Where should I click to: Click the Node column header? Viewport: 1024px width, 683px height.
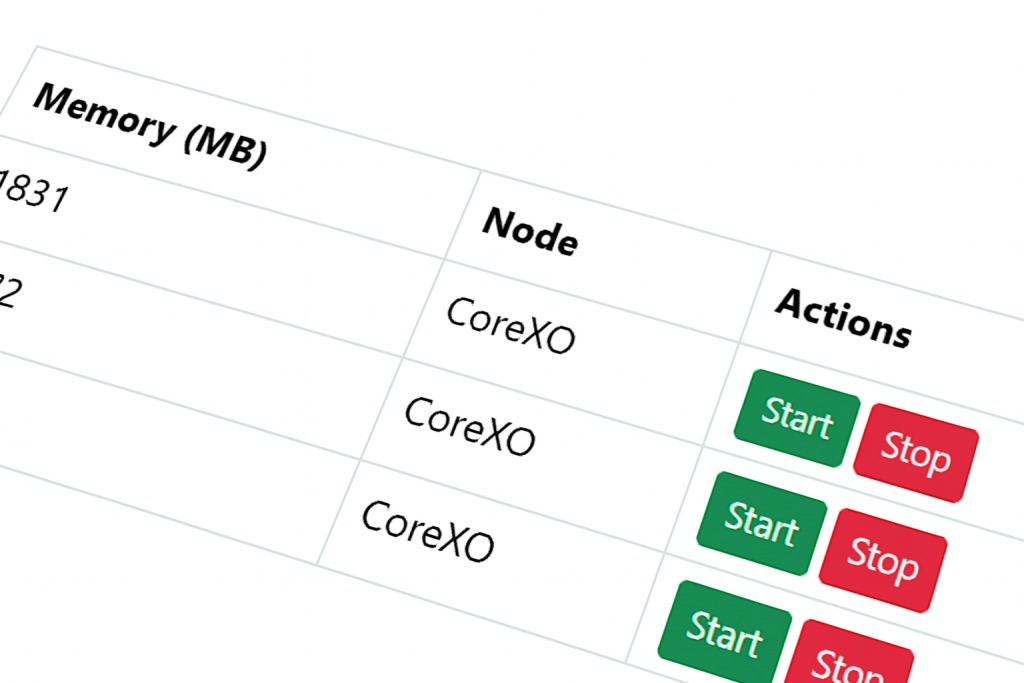(529, 234)
